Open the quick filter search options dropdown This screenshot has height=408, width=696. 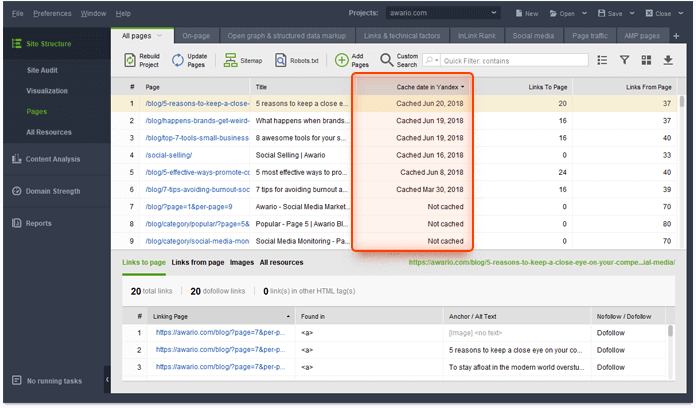coord(431,60)
